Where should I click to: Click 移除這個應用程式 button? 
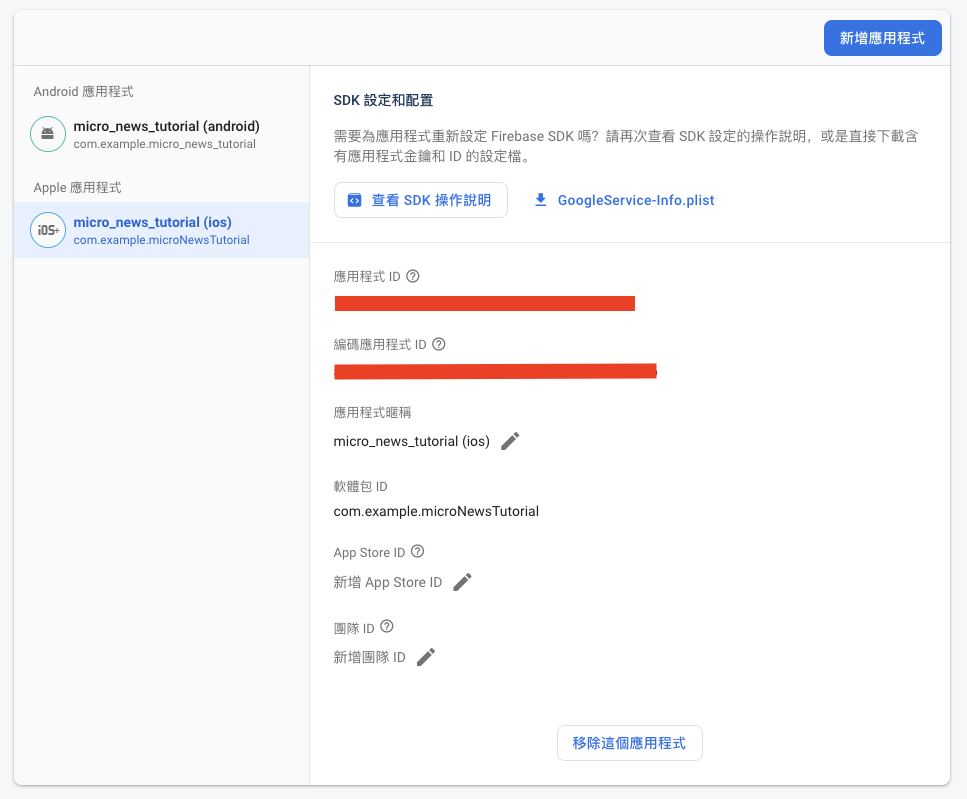point(630,743)
